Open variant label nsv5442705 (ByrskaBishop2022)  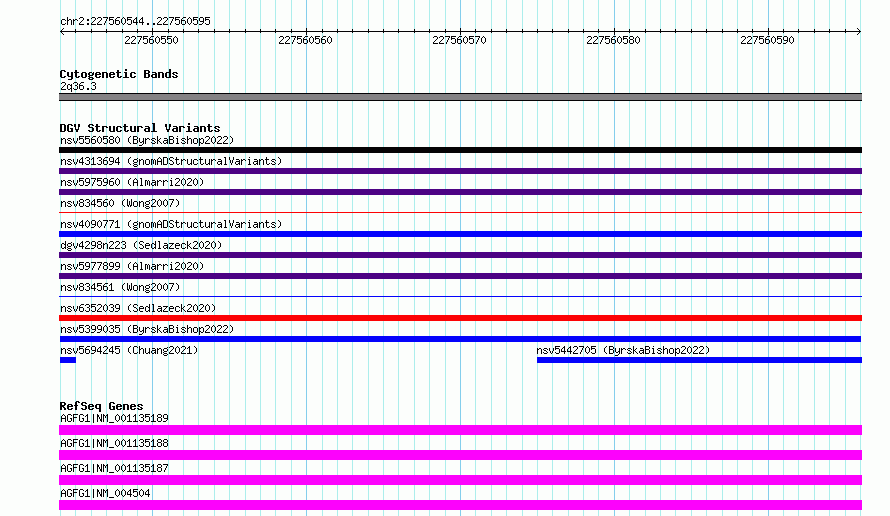coord(623,350)
